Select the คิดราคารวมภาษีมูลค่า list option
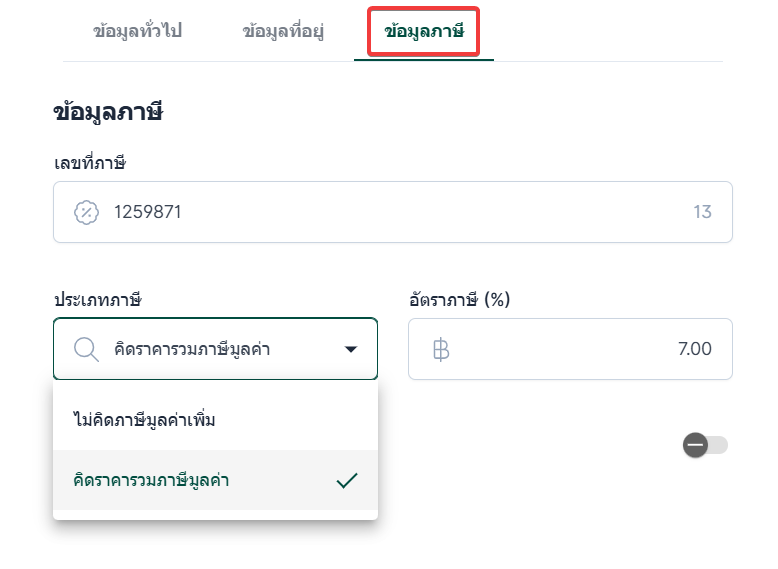 click(x=152, y=480)
